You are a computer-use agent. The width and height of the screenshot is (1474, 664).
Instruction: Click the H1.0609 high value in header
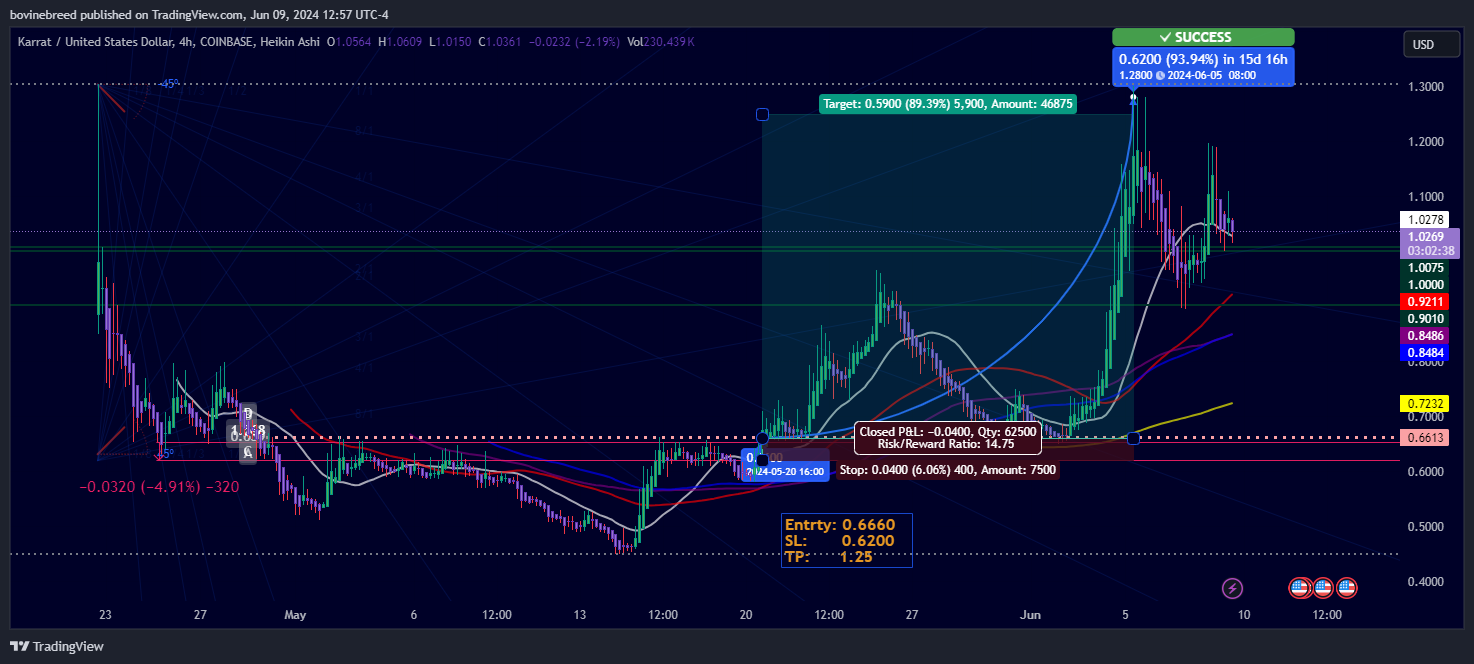click(400, 42)
